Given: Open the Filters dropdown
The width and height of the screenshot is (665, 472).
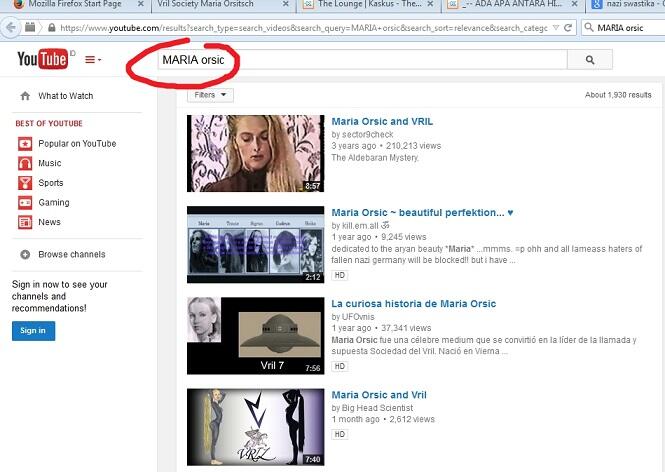Looking at the screenshot, I should tap(210, 95).
